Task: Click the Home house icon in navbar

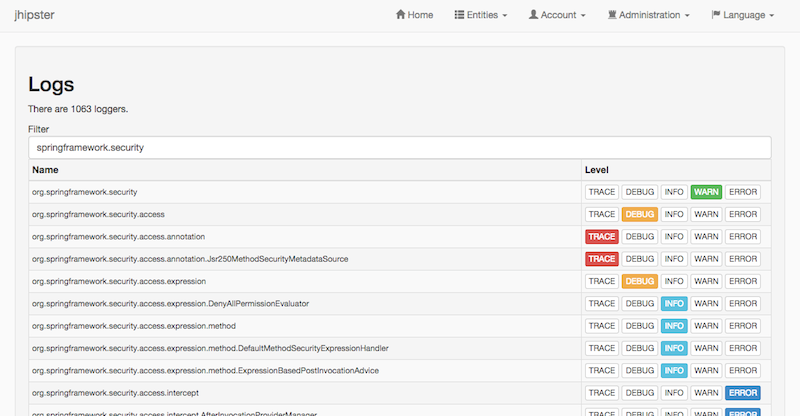Action: (401, 15)
